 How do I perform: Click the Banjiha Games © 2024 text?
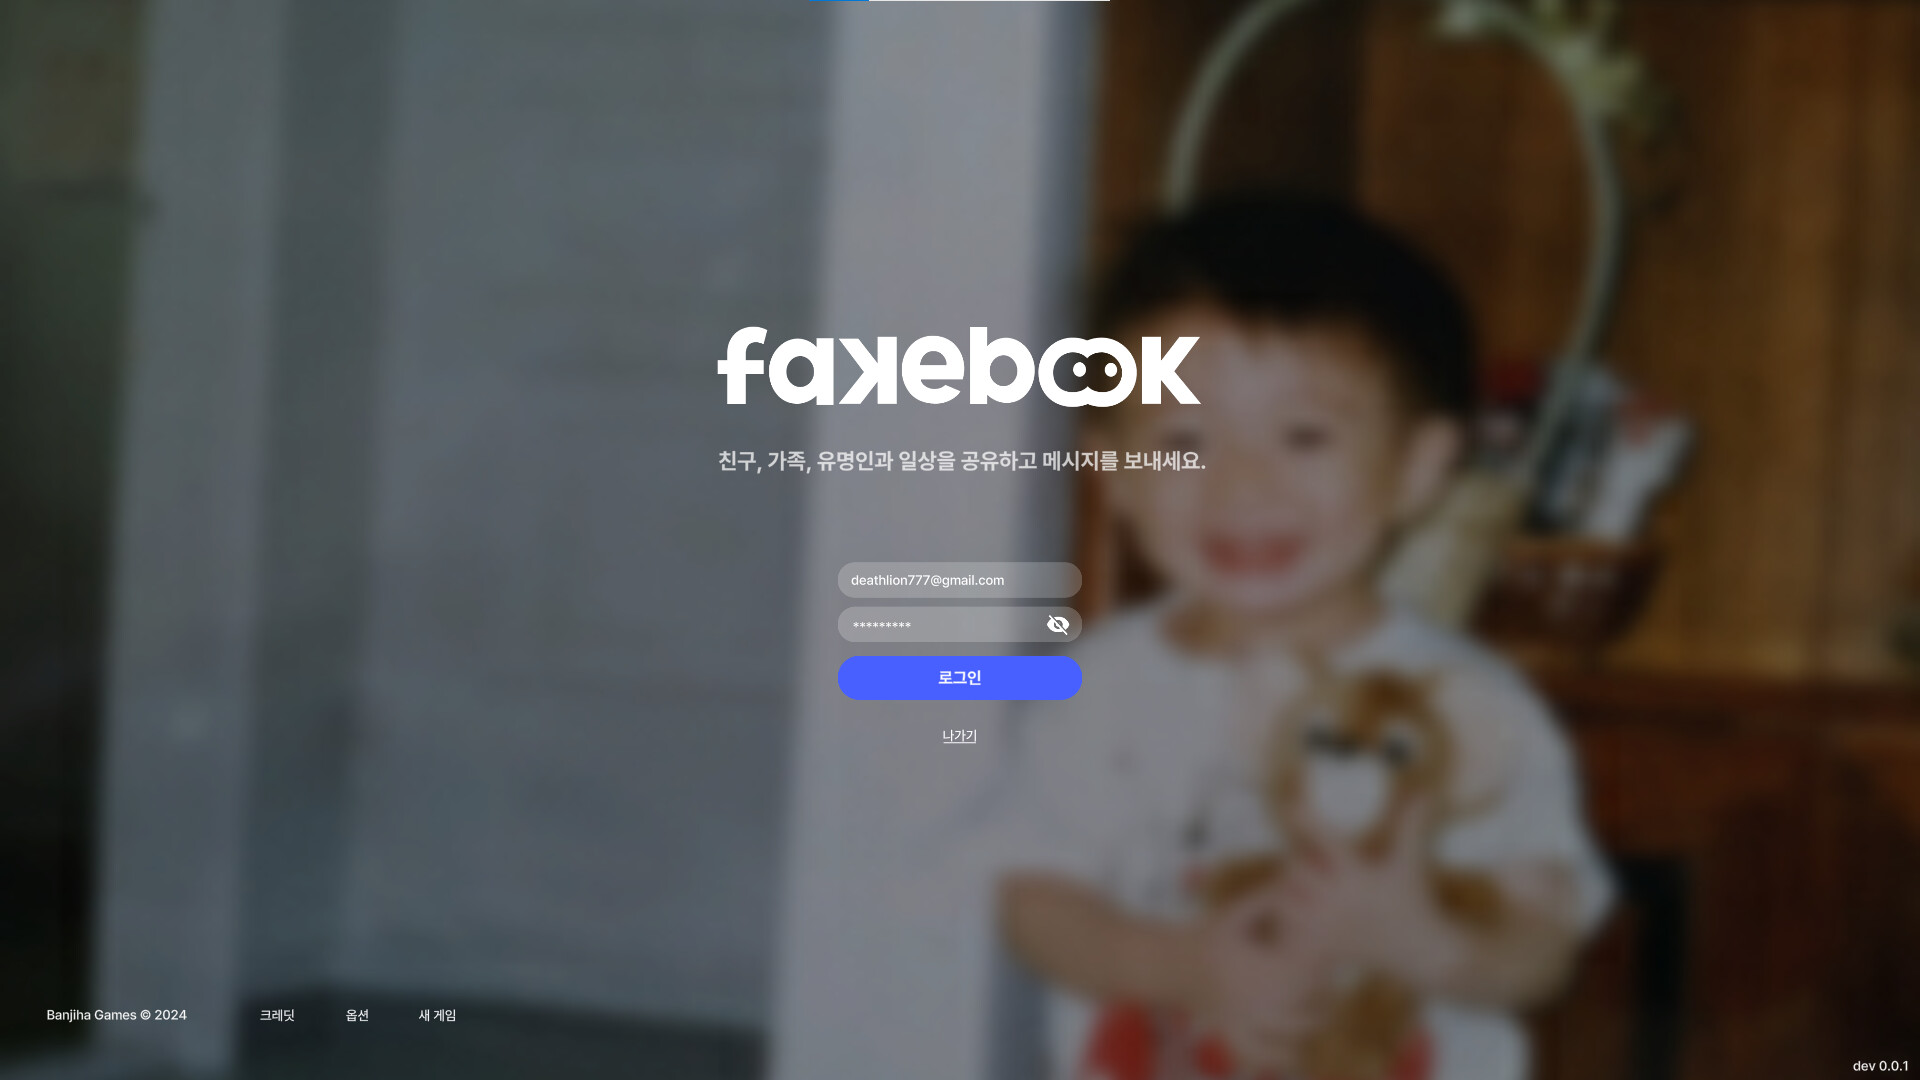pyautogui.click(x=116, y=1015)
